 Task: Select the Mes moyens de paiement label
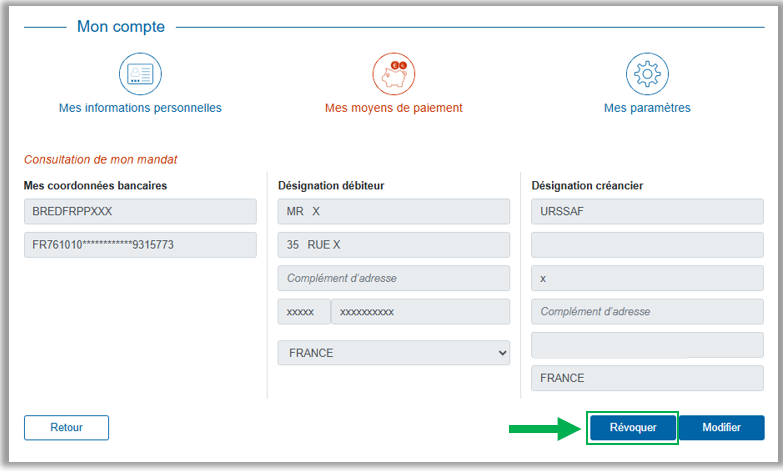point(393,108)
